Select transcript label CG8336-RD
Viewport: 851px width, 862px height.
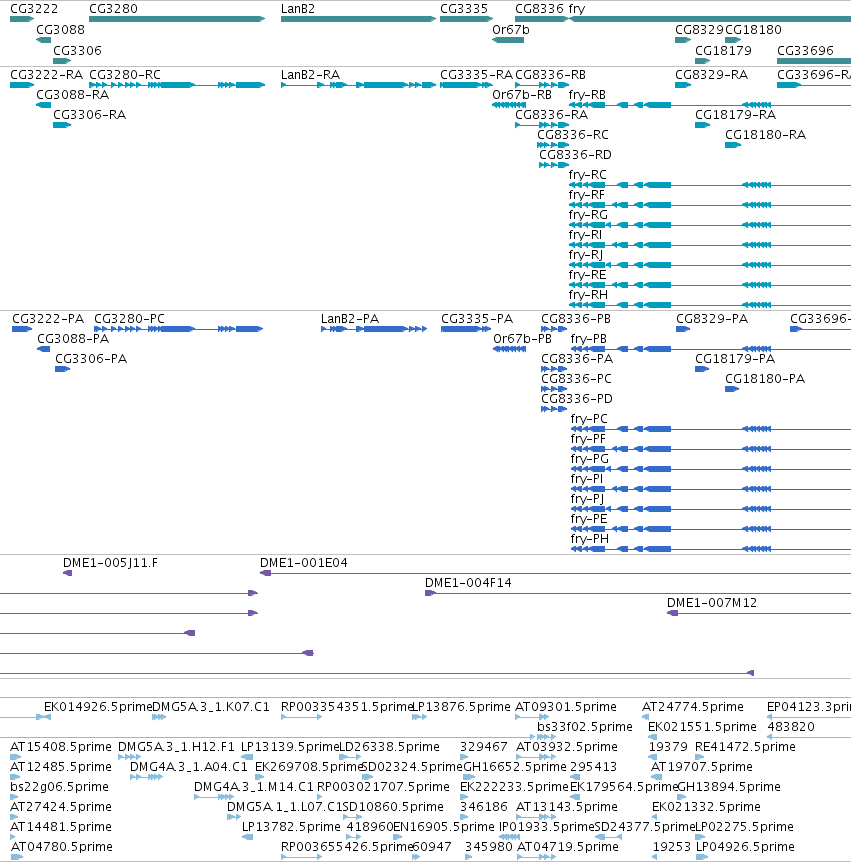(x=575, y=154)
